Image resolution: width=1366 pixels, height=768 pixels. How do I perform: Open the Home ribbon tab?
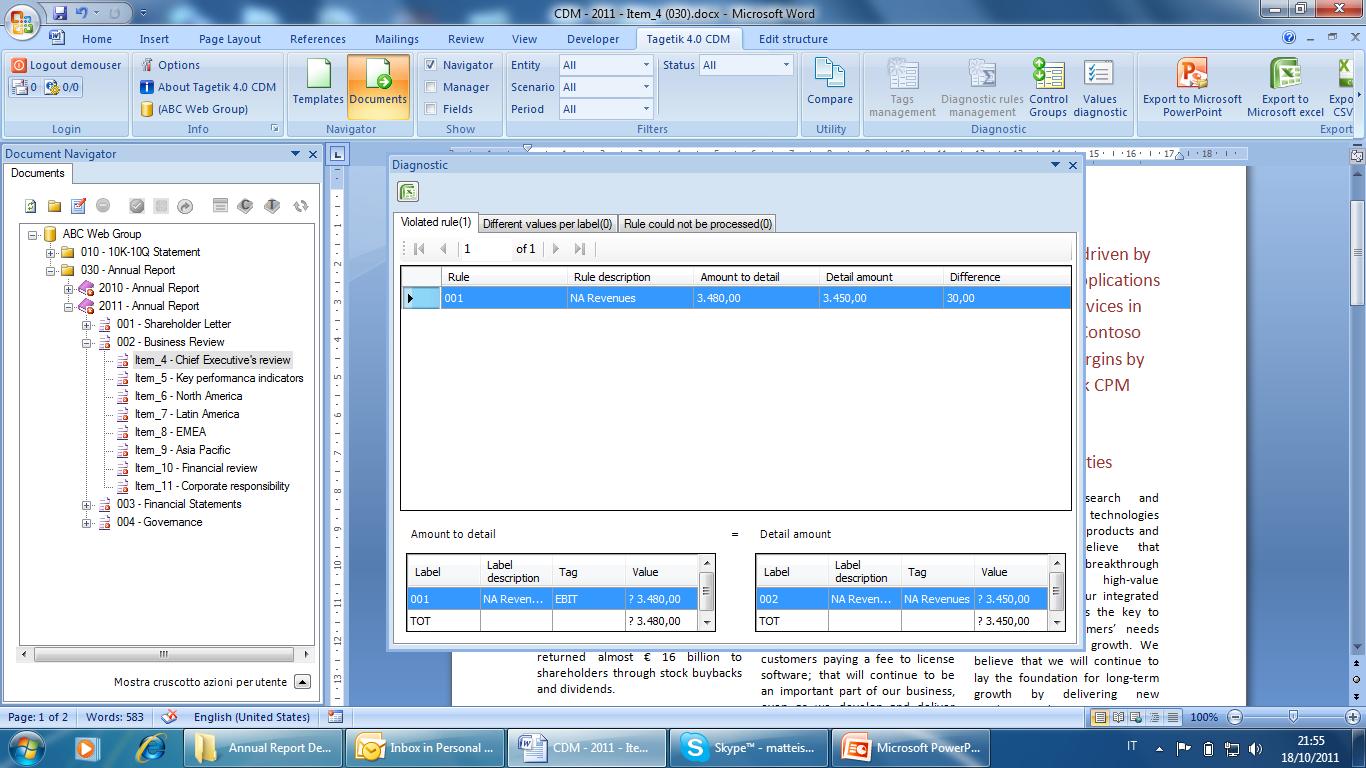[x=97, y=39]
